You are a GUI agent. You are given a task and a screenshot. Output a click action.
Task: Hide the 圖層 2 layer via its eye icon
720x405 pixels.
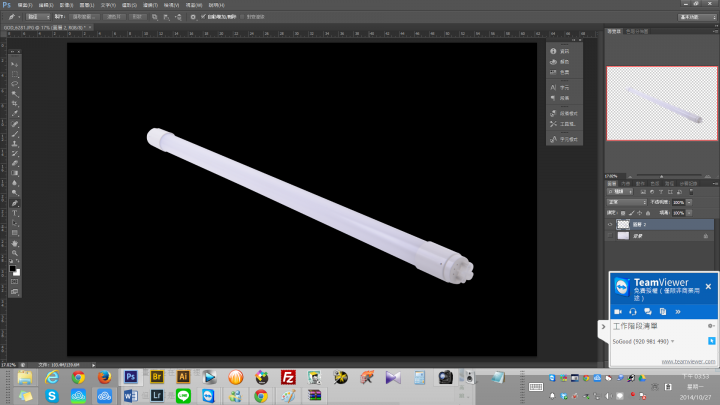611,225
